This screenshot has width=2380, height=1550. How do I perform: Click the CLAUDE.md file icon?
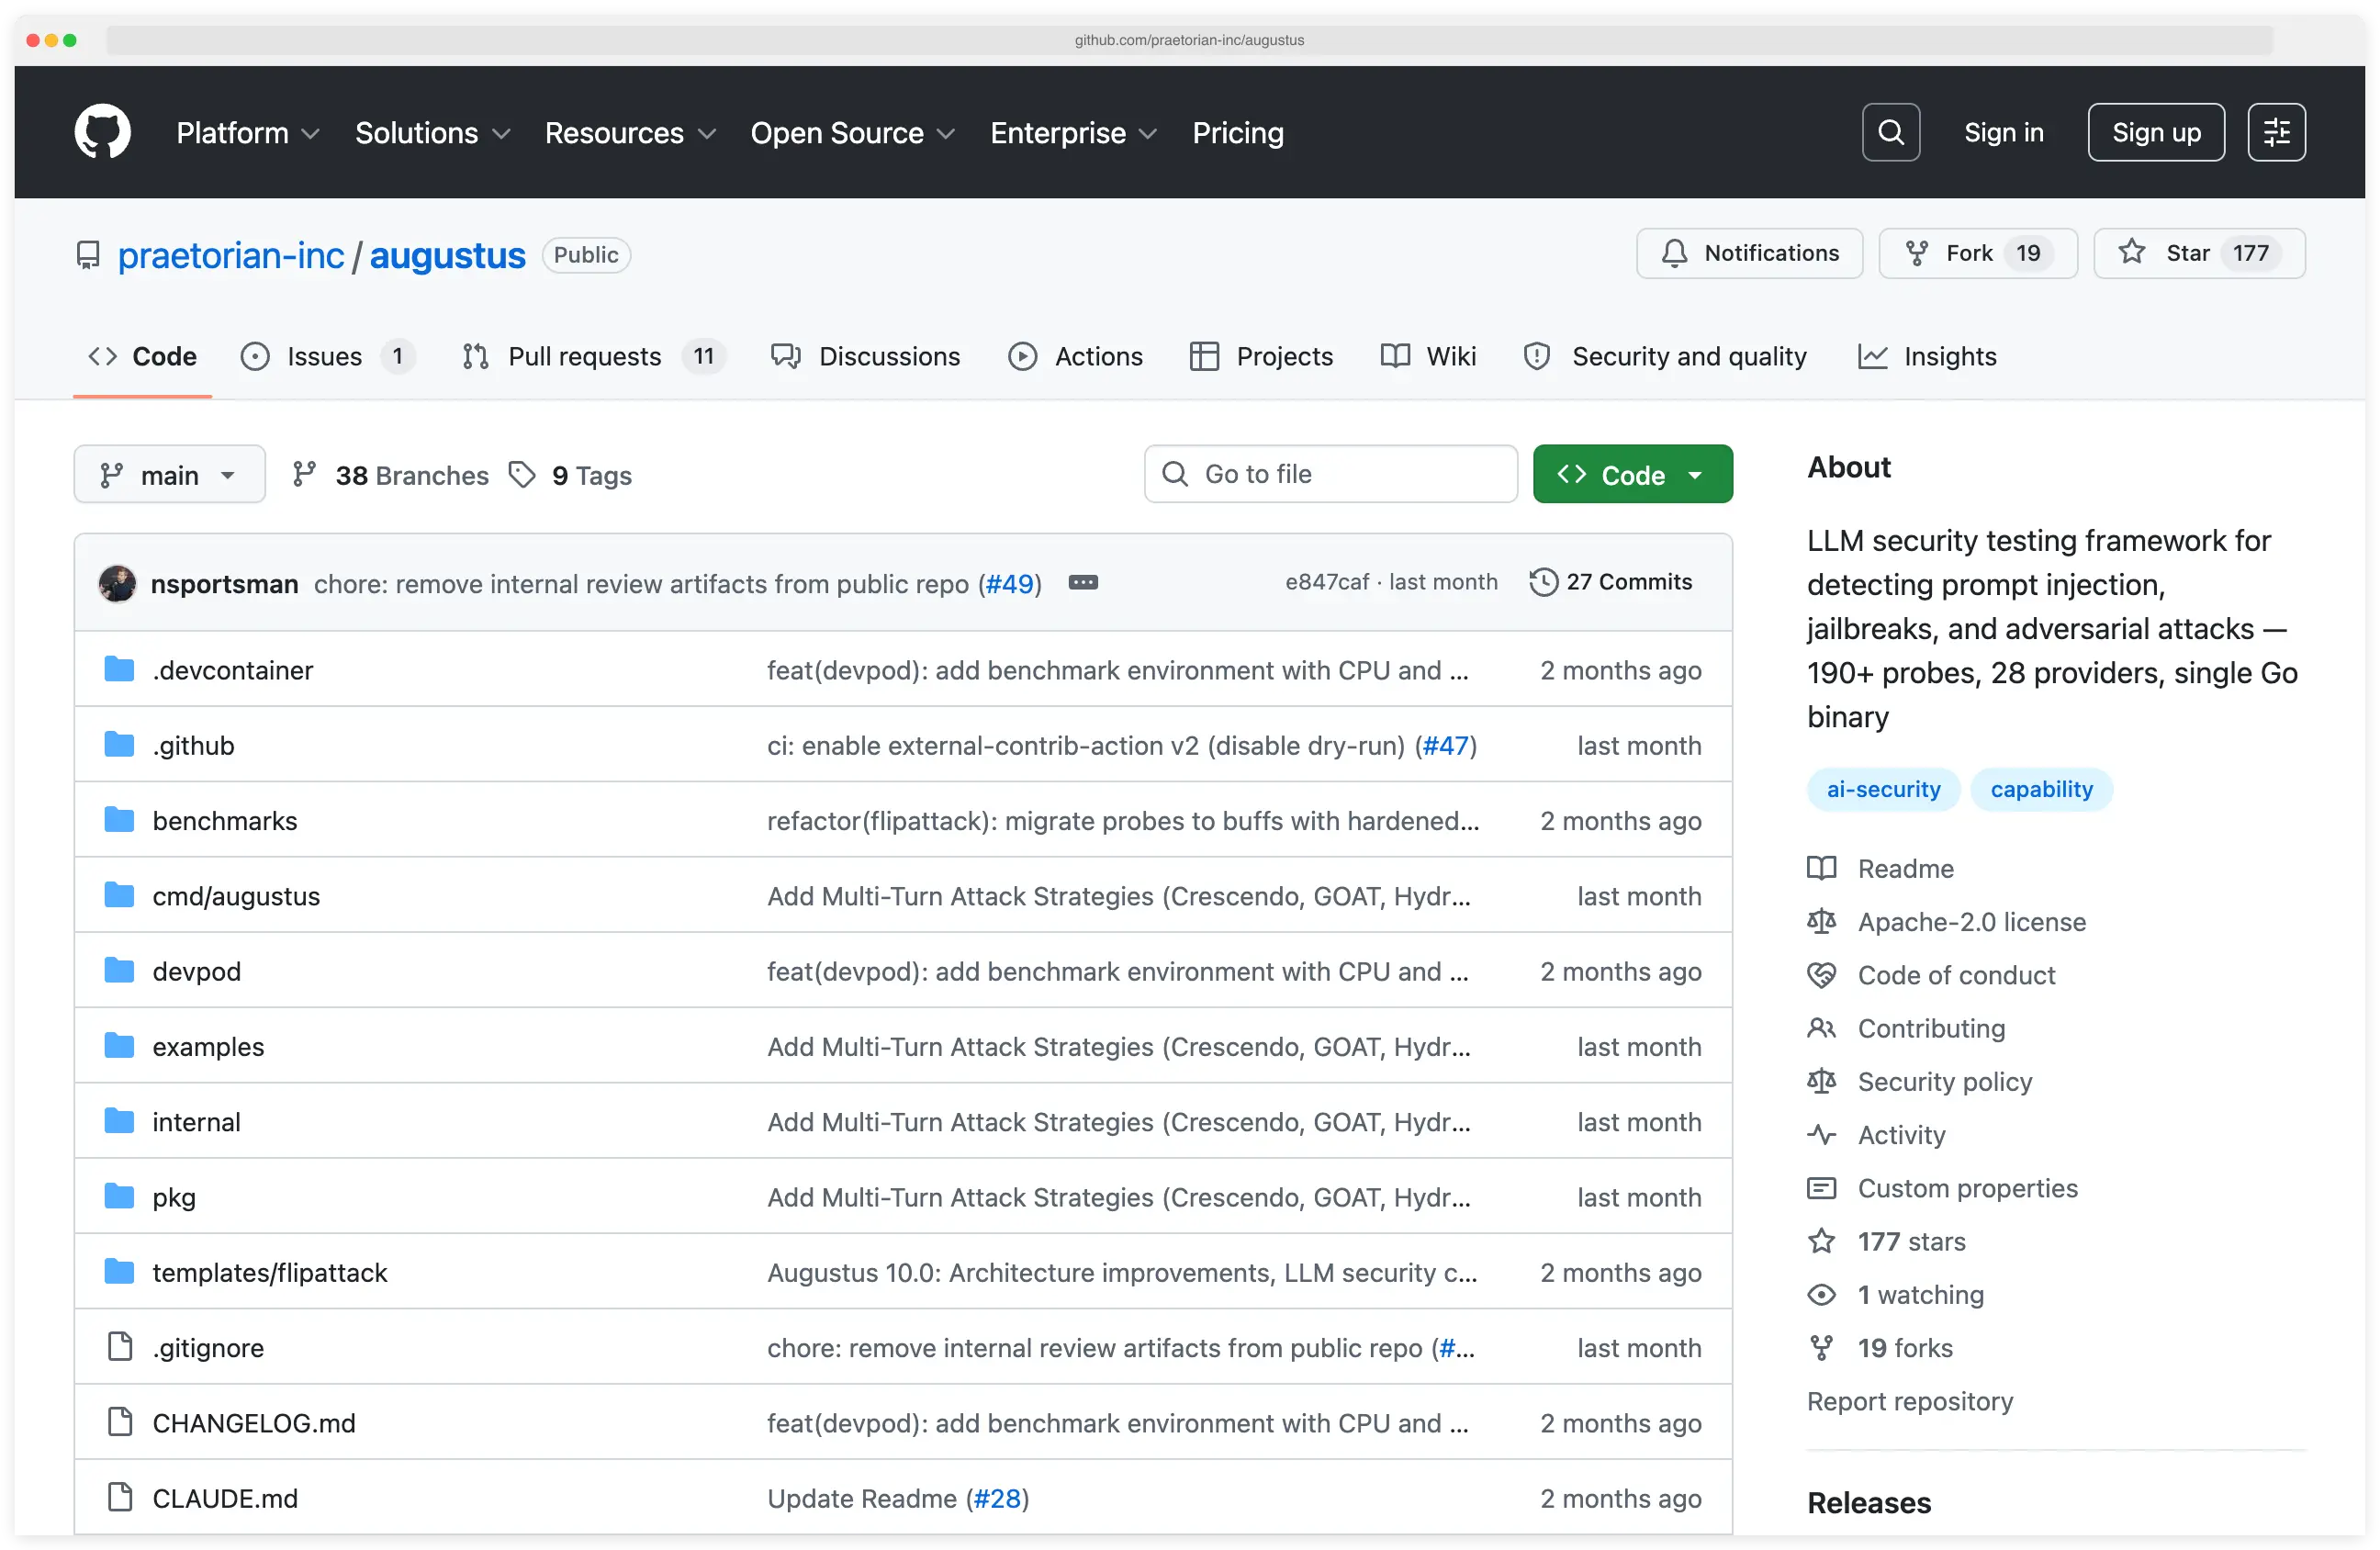point(120,1497)
